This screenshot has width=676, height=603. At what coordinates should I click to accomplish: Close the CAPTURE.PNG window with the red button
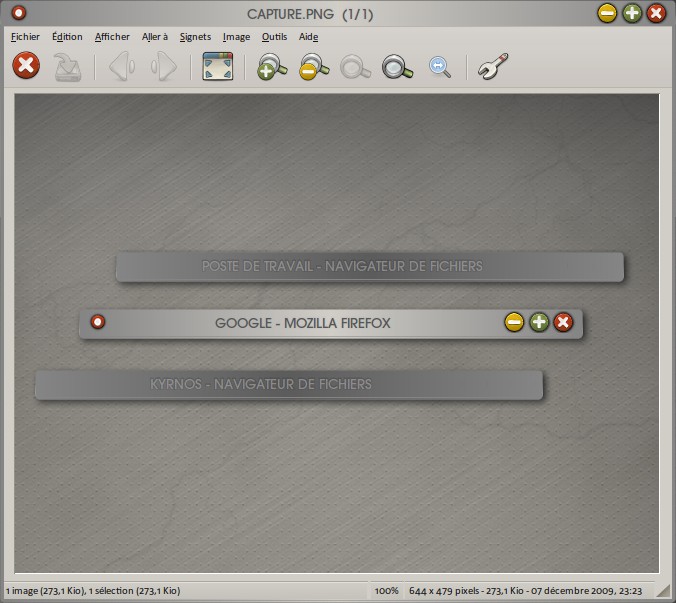tap(656, 13)
